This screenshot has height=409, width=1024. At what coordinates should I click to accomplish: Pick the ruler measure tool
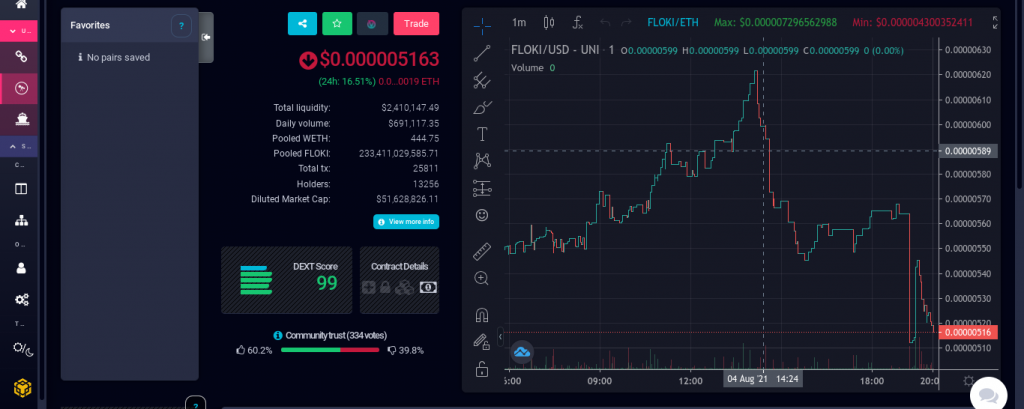coord(482,250)
